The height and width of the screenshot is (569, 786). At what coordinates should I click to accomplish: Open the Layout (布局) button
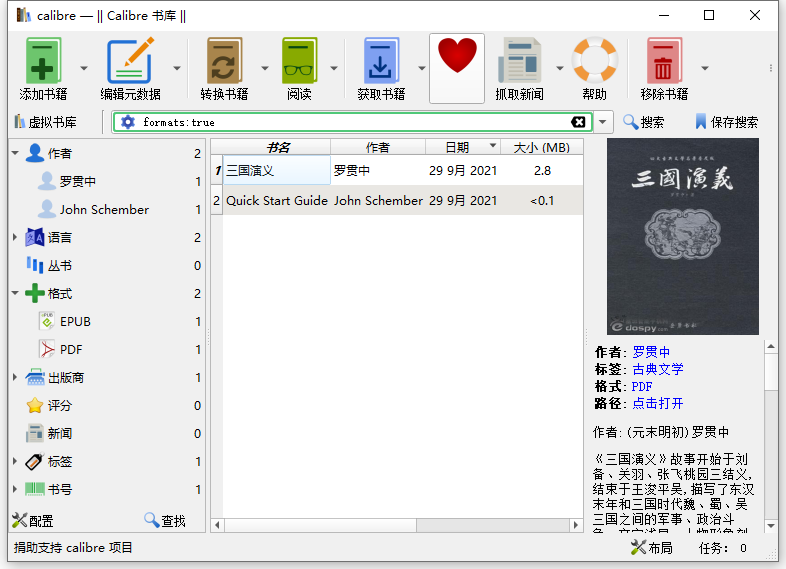coord(652,548)
